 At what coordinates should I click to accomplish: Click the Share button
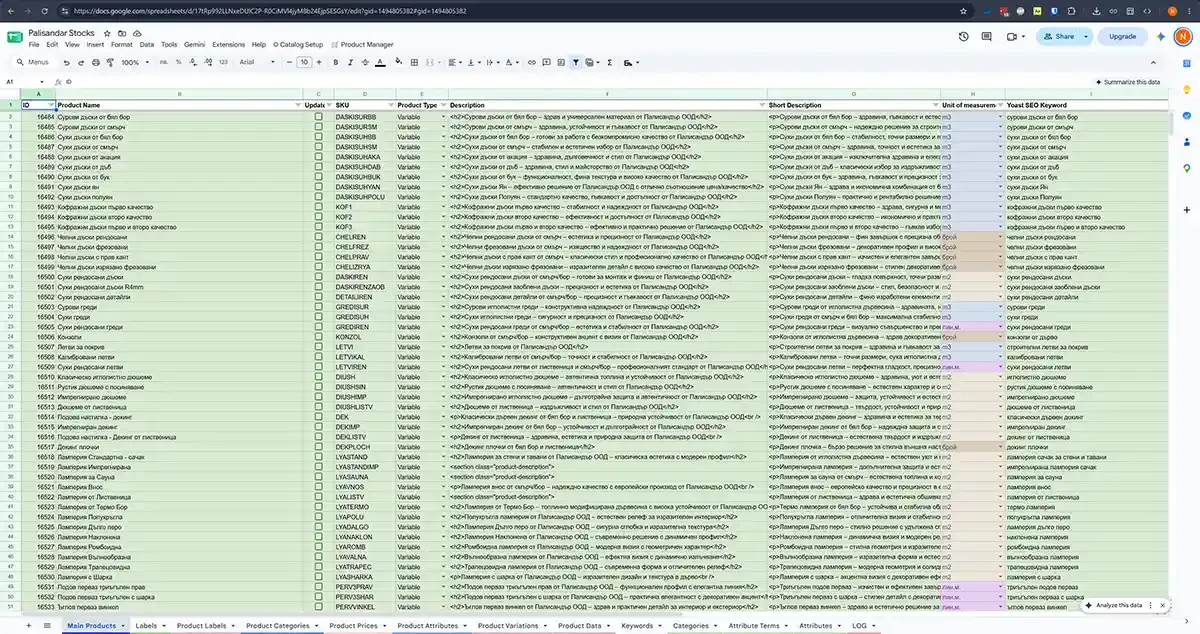tap(1059, 36)
